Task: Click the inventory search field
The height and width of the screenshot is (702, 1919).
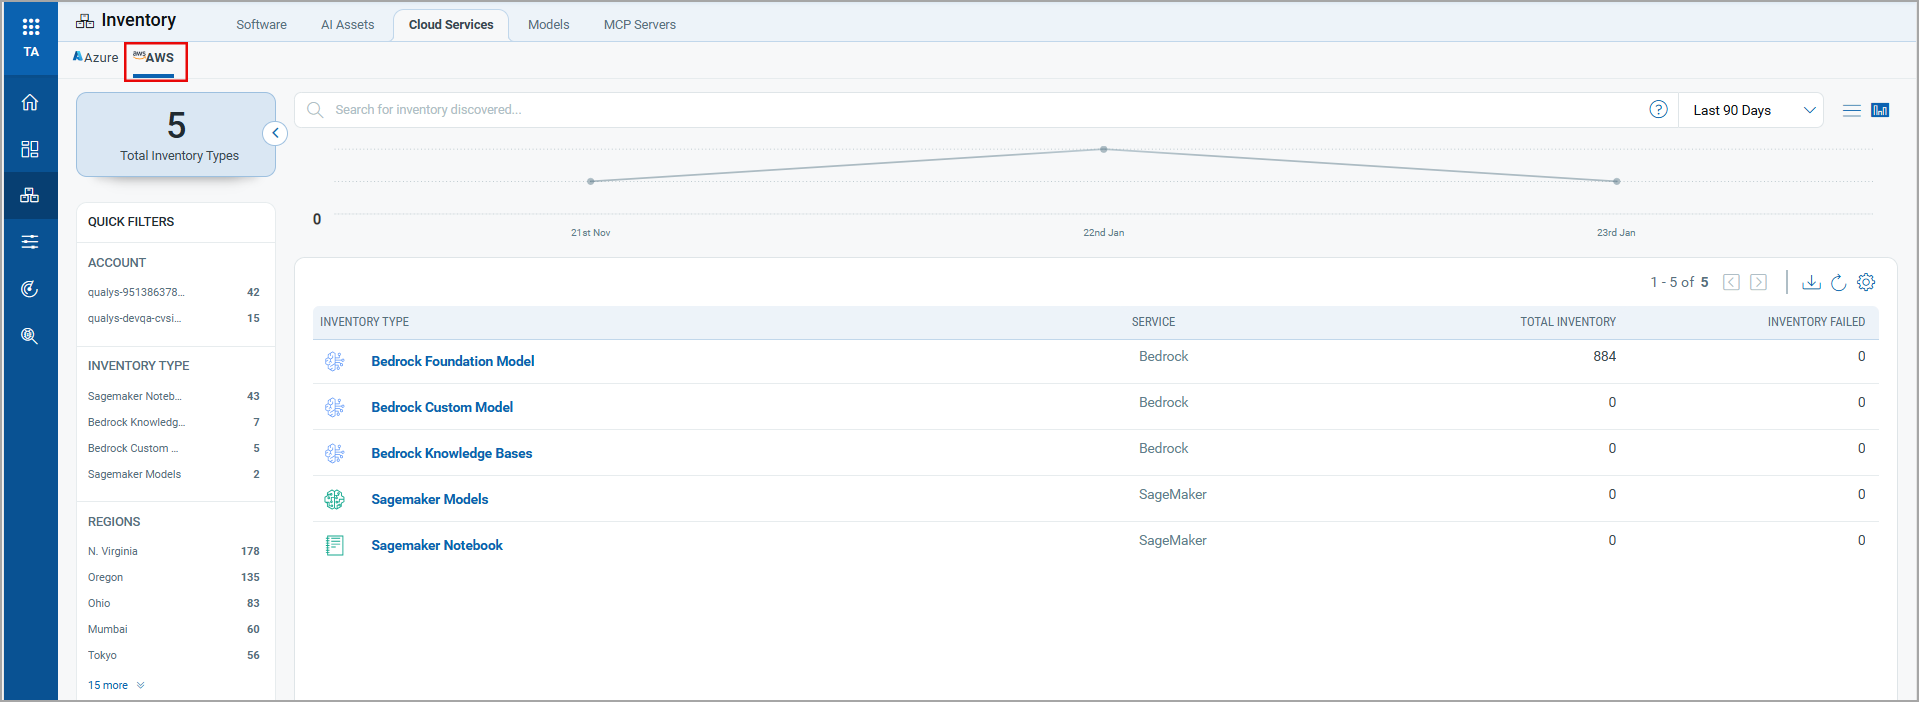Action: click(985, 110)
